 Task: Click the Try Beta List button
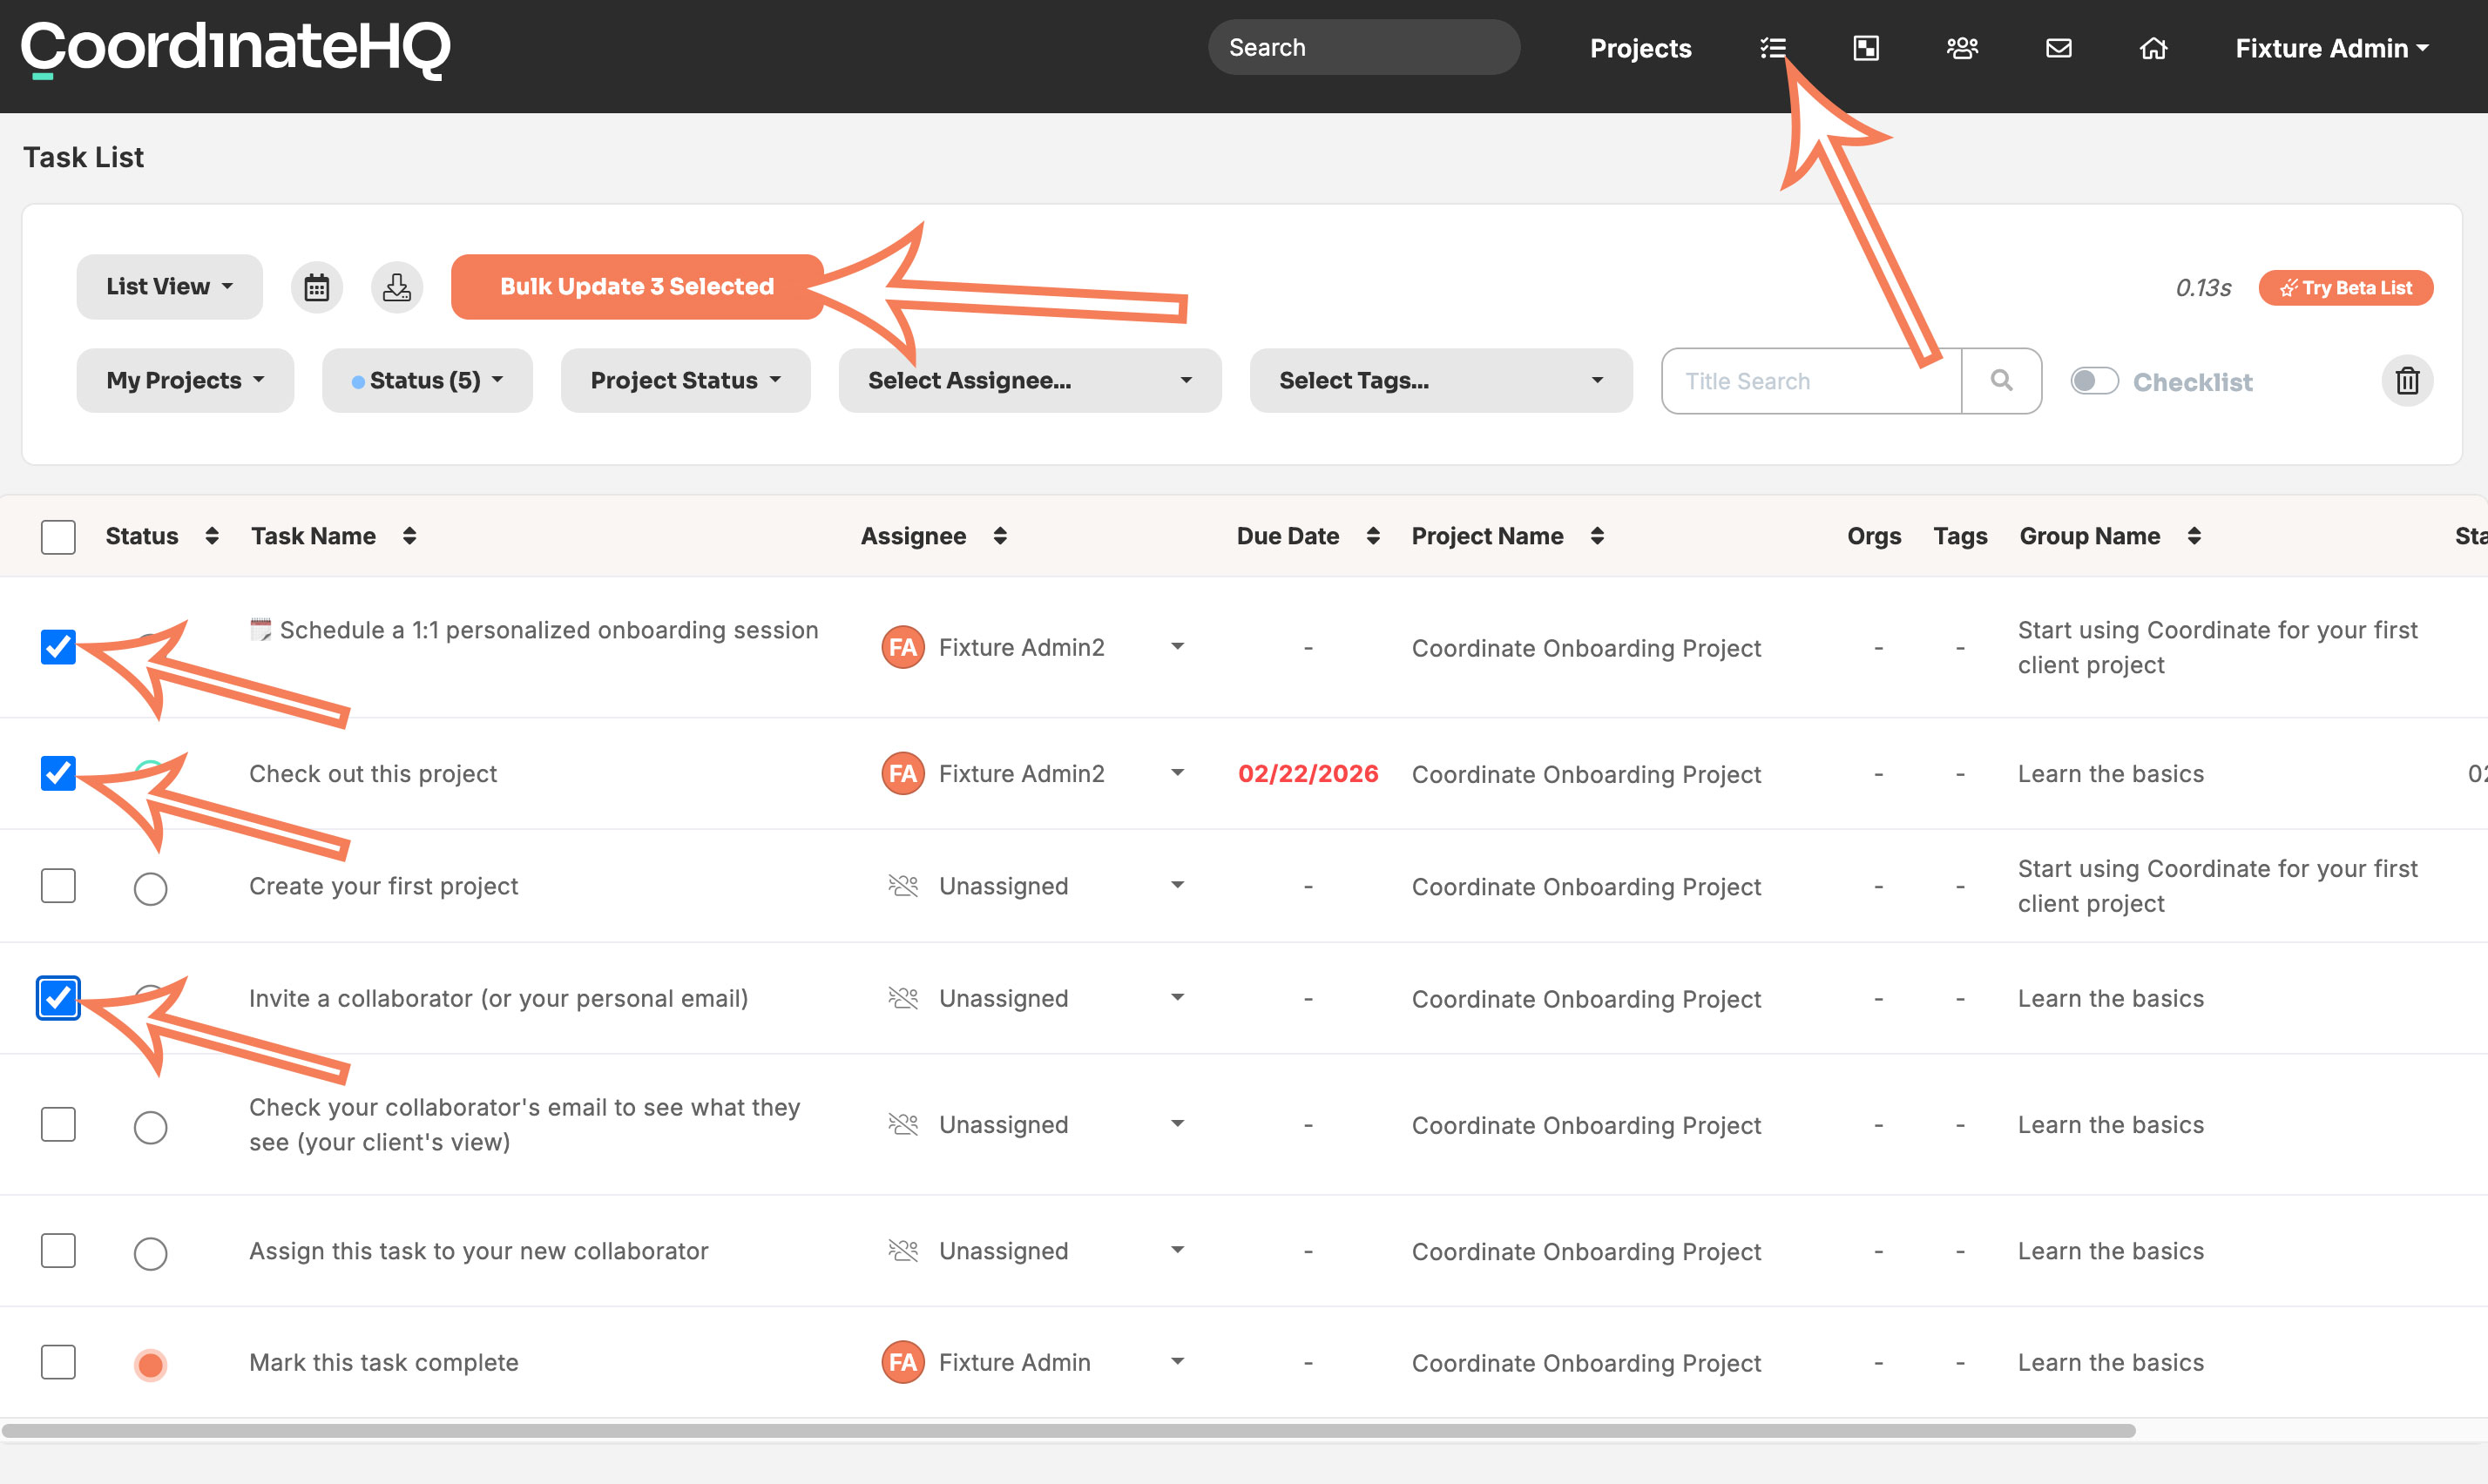2345,288
